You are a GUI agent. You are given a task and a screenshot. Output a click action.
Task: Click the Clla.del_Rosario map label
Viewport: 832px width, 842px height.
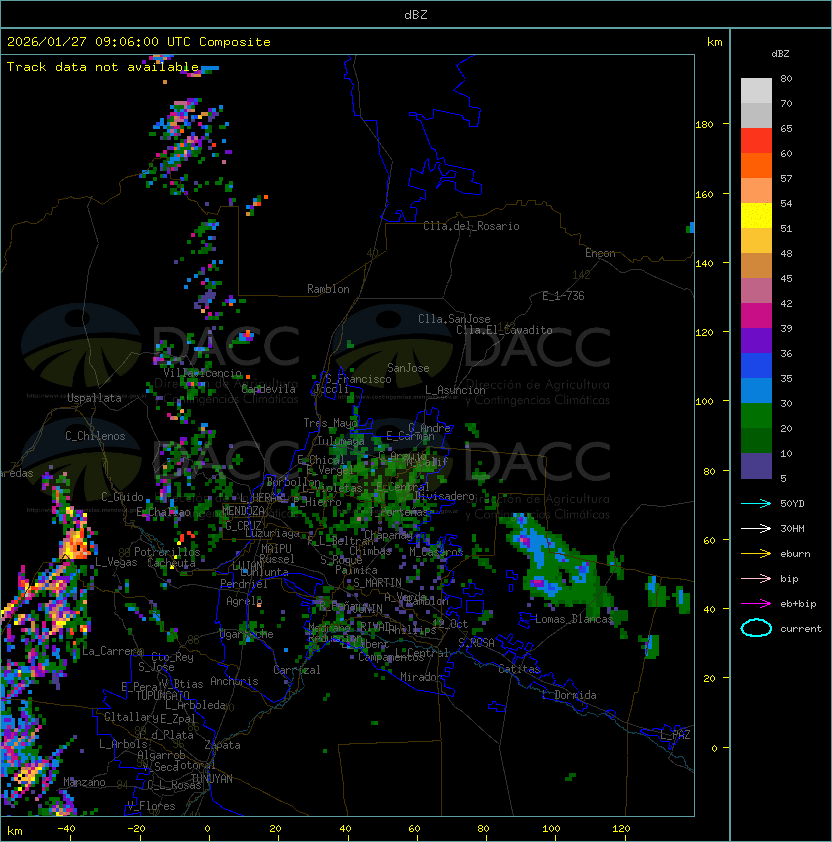[471, 226]
